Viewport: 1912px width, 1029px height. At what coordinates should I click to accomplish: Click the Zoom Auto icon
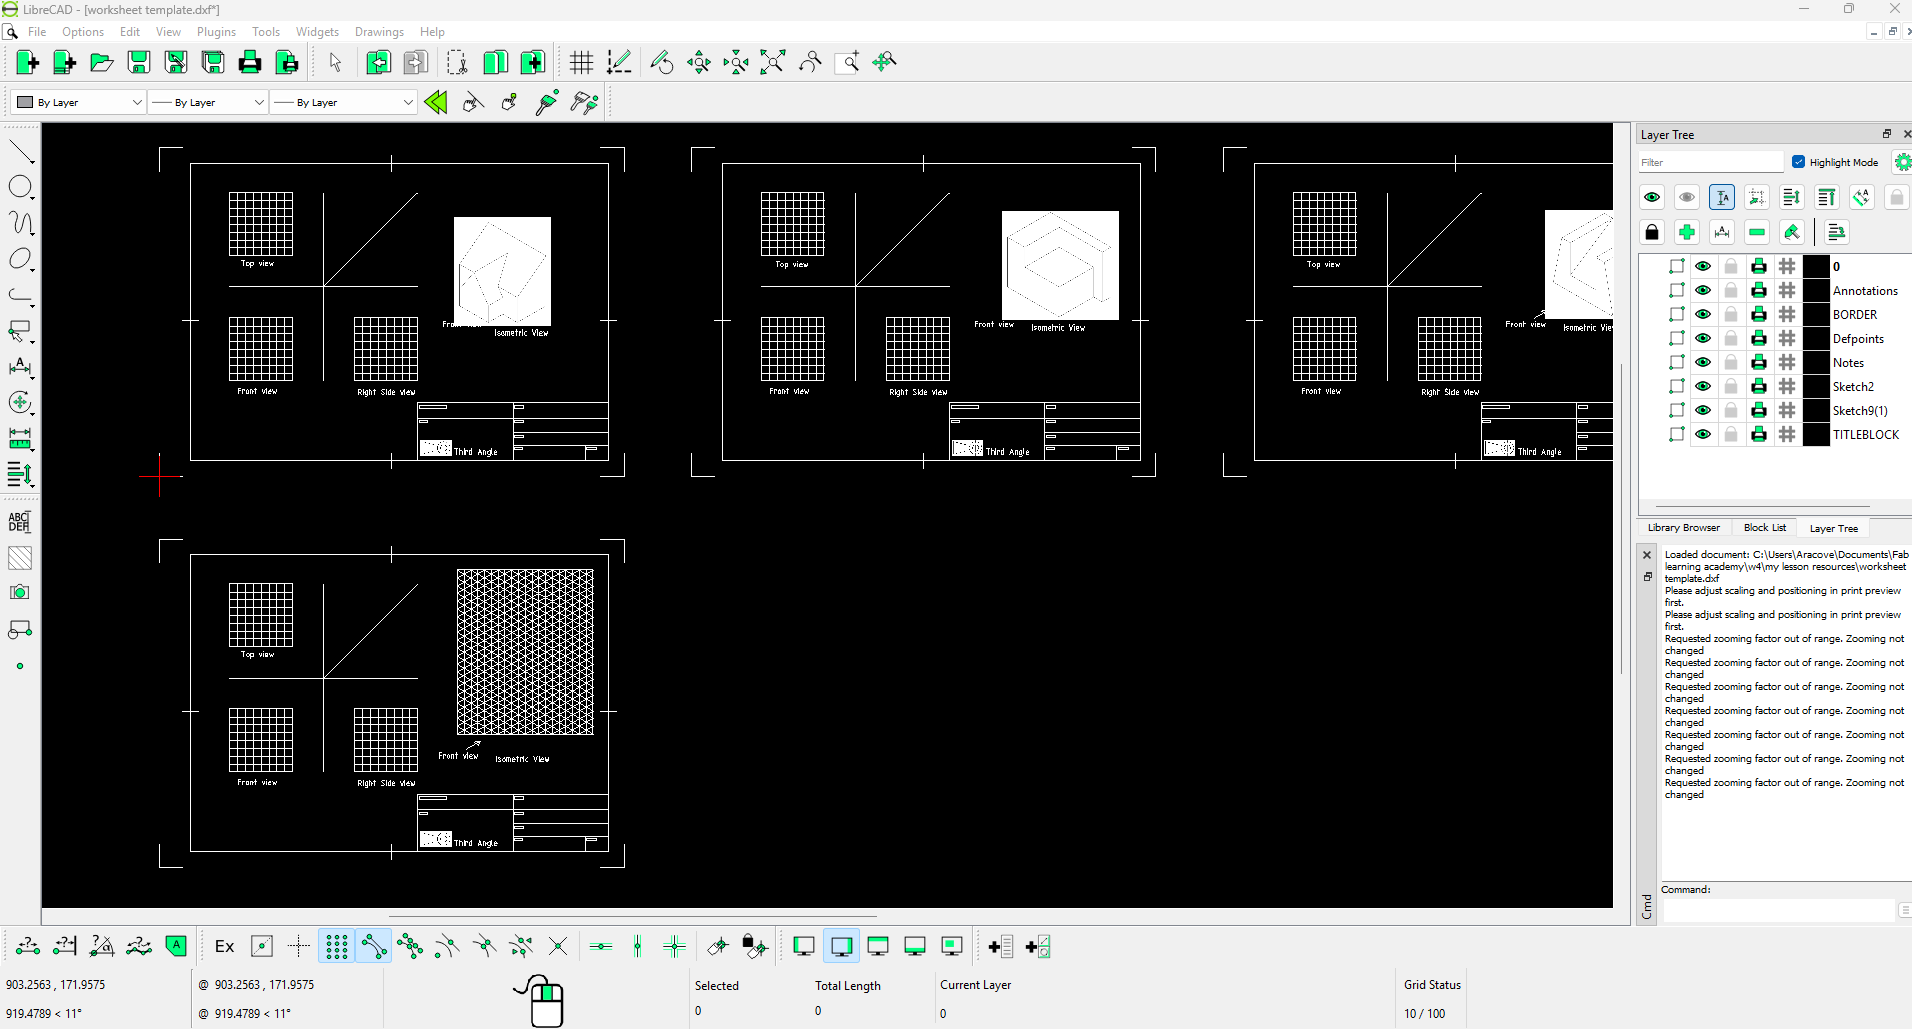coord(772,63)
